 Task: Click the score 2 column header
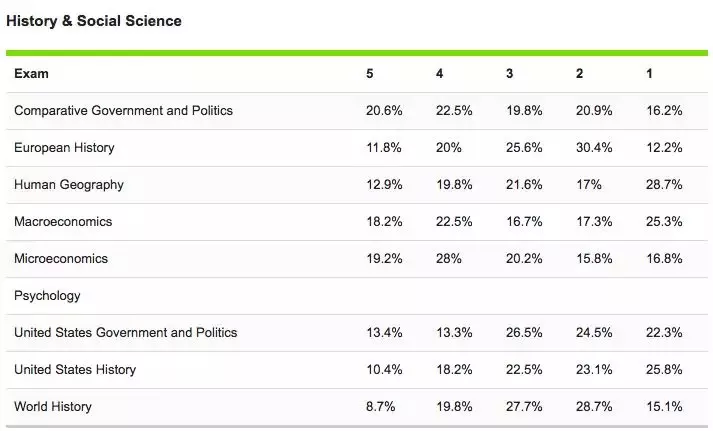580,74
